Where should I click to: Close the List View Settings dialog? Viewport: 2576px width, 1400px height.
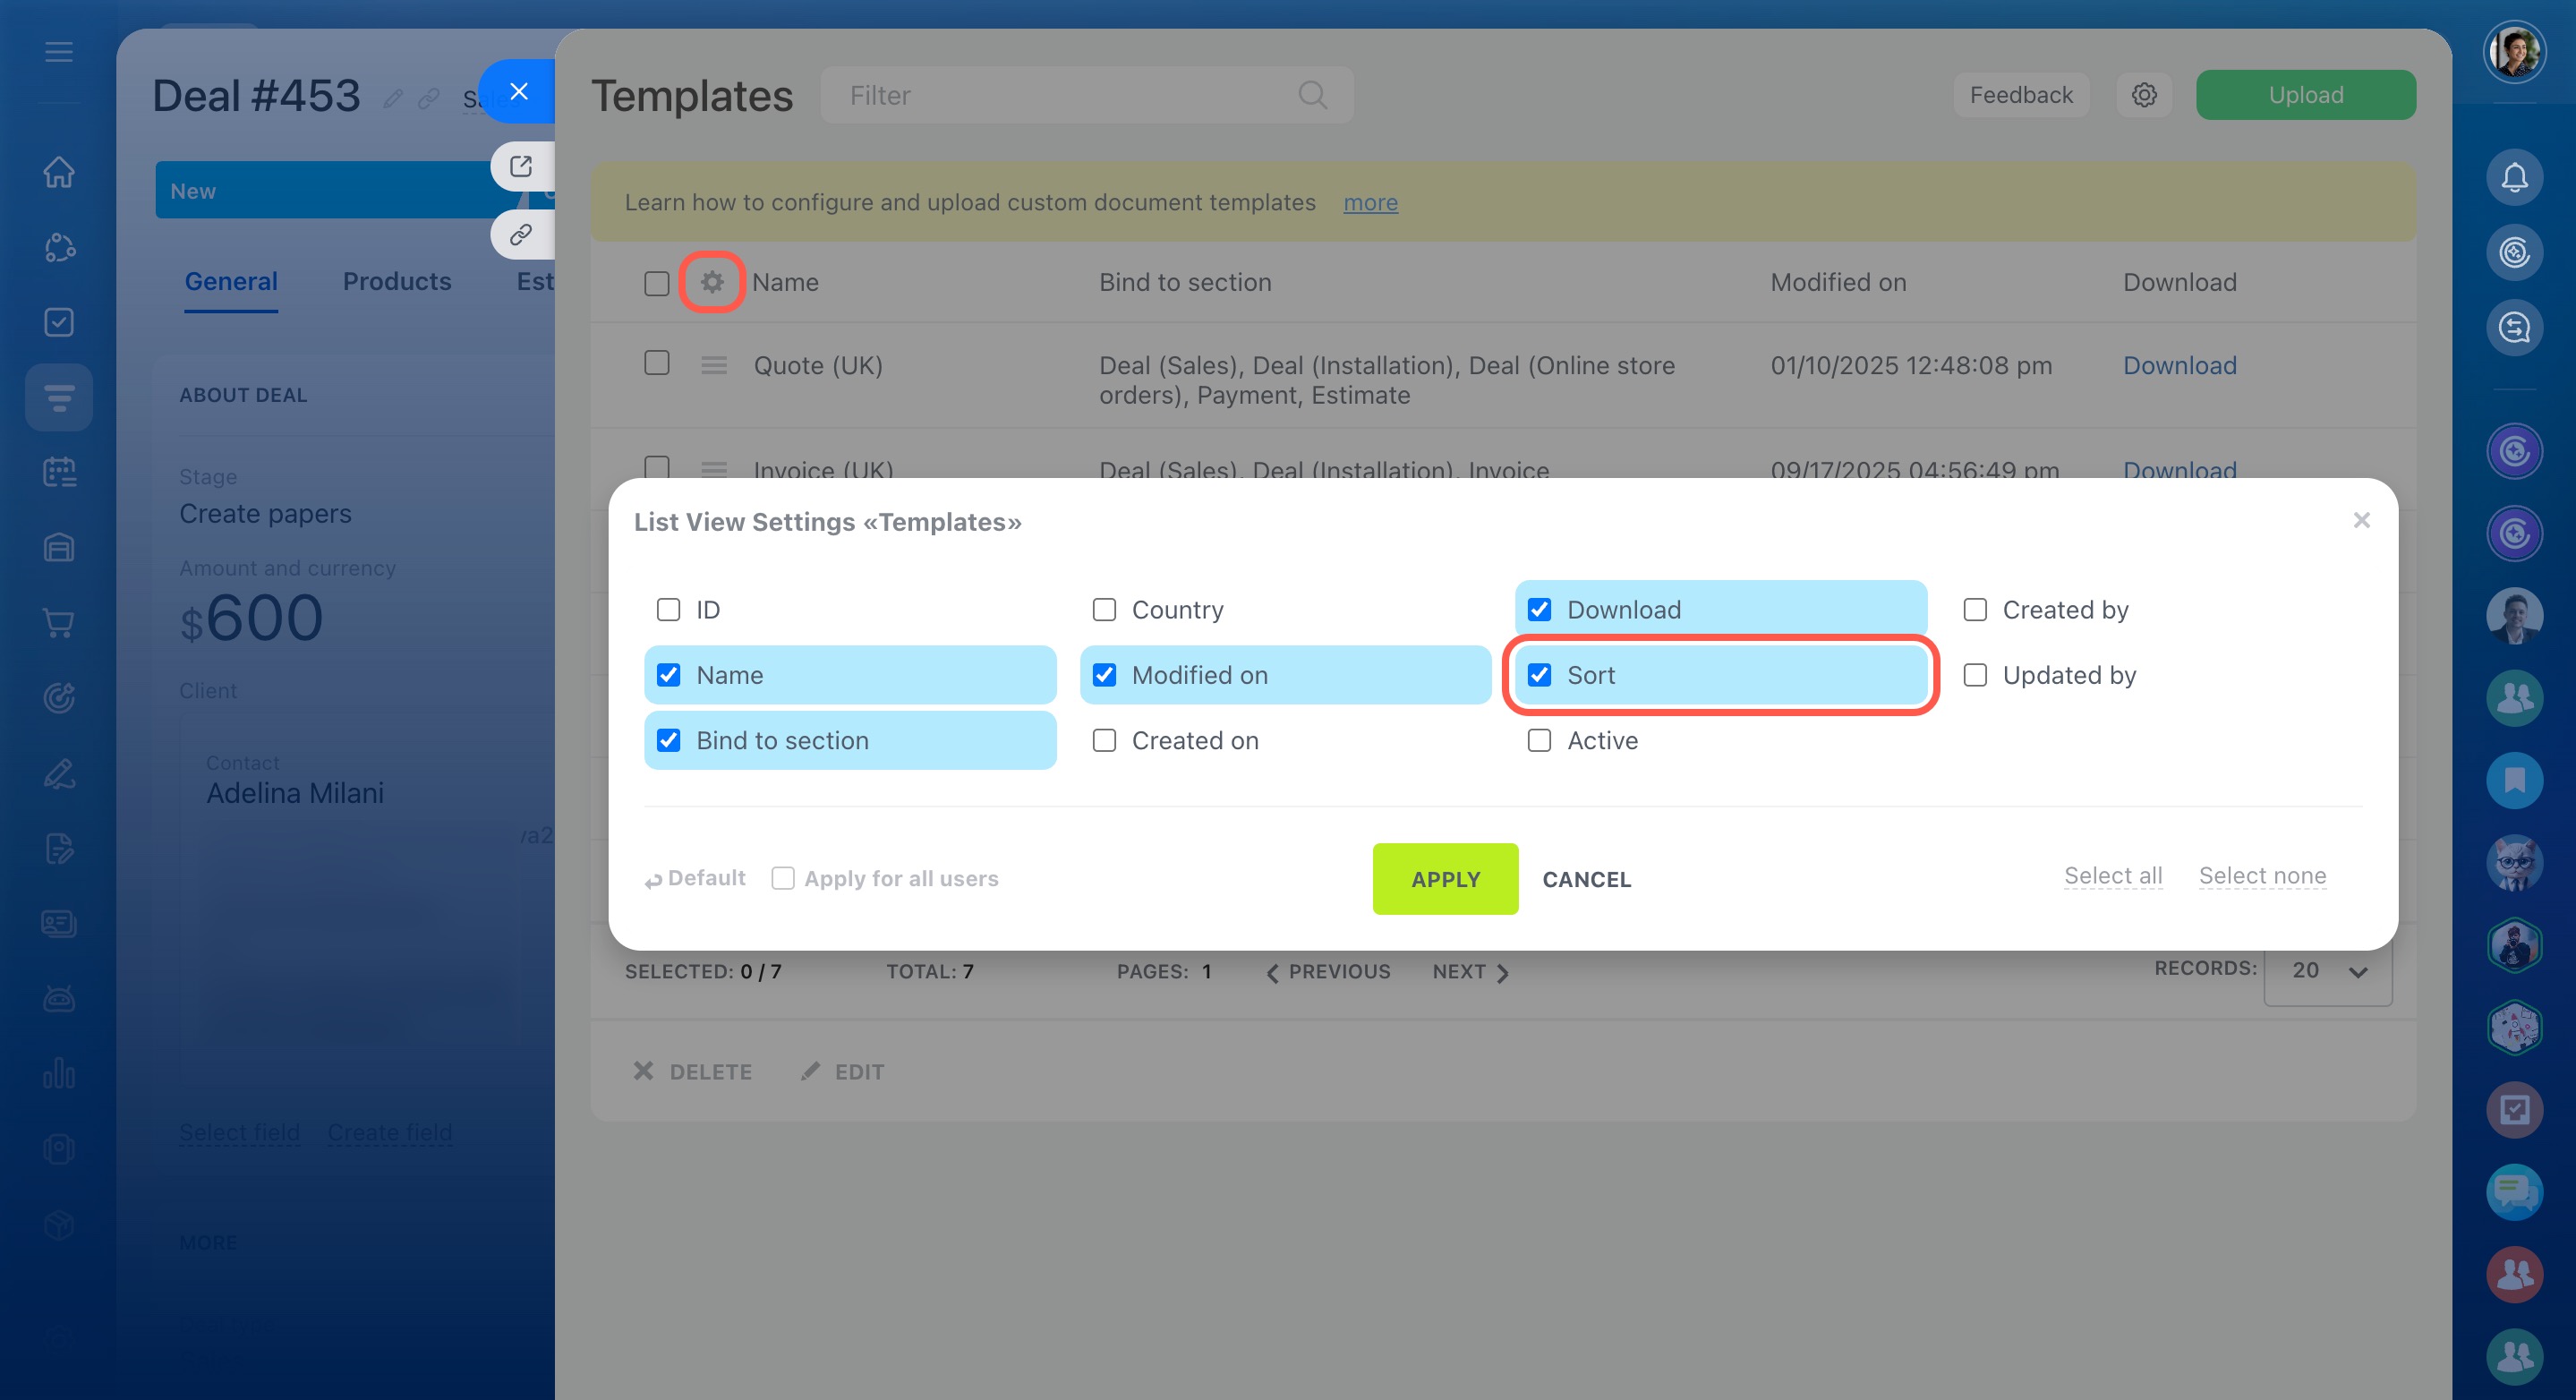click(x=2361, y=520)
